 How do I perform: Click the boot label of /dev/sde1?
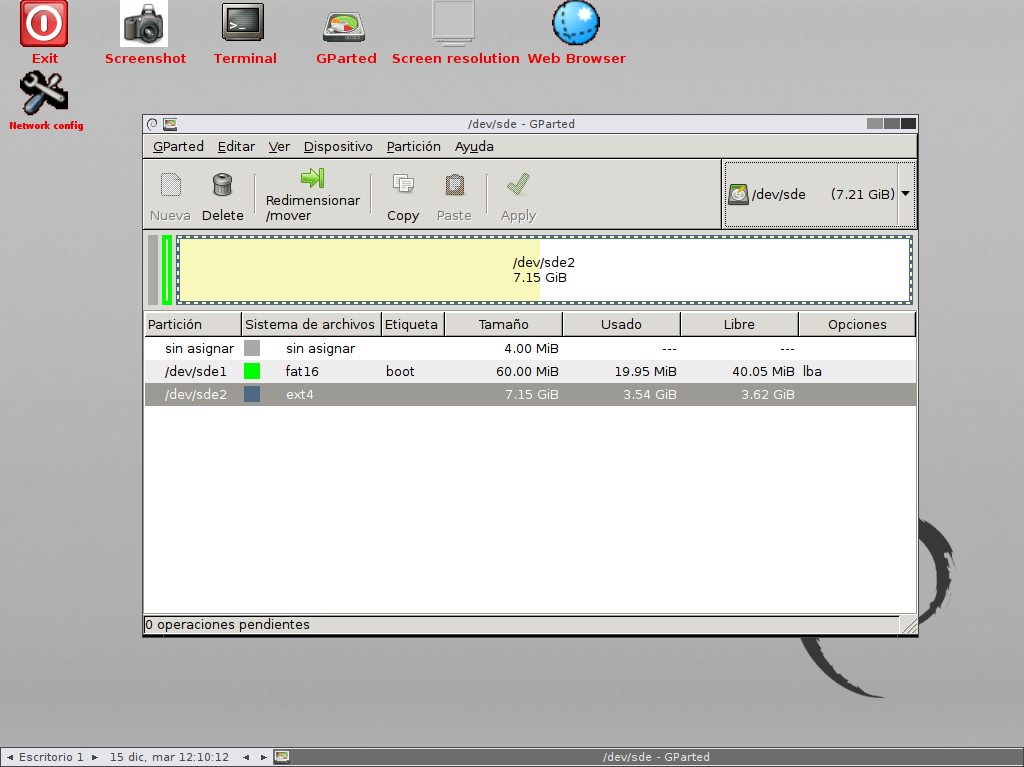point(400,371)
